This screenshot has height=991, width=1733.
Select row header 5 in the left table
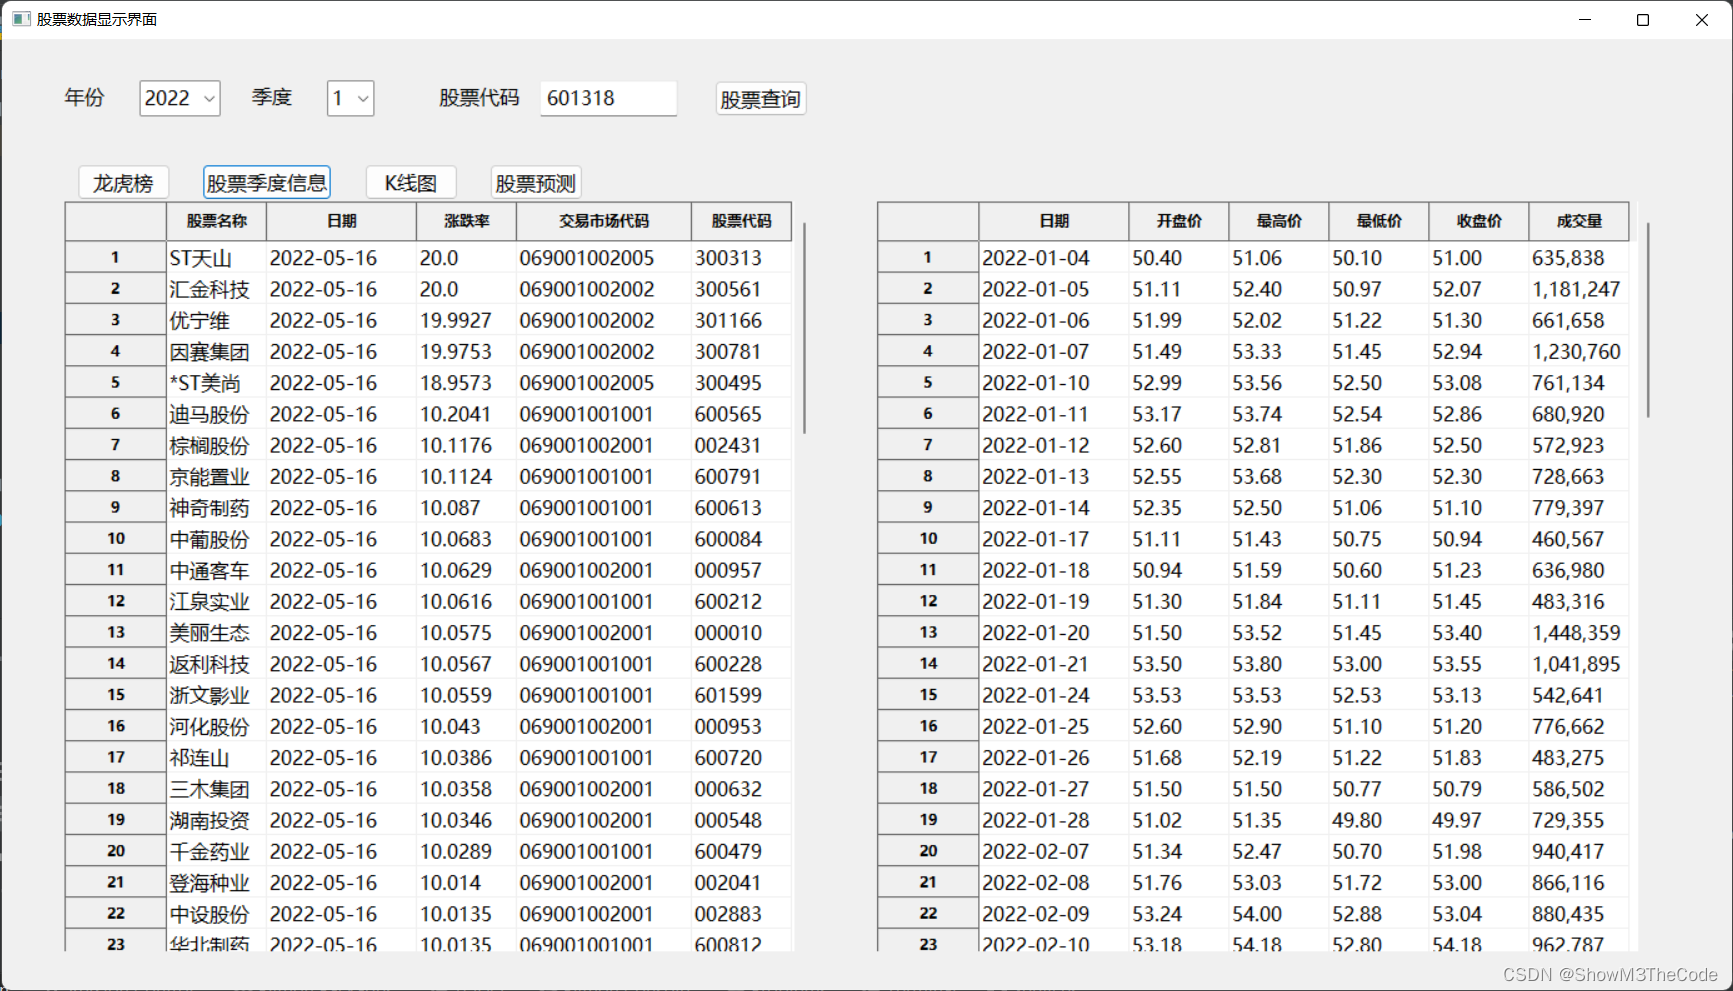[x=115, y=383]
